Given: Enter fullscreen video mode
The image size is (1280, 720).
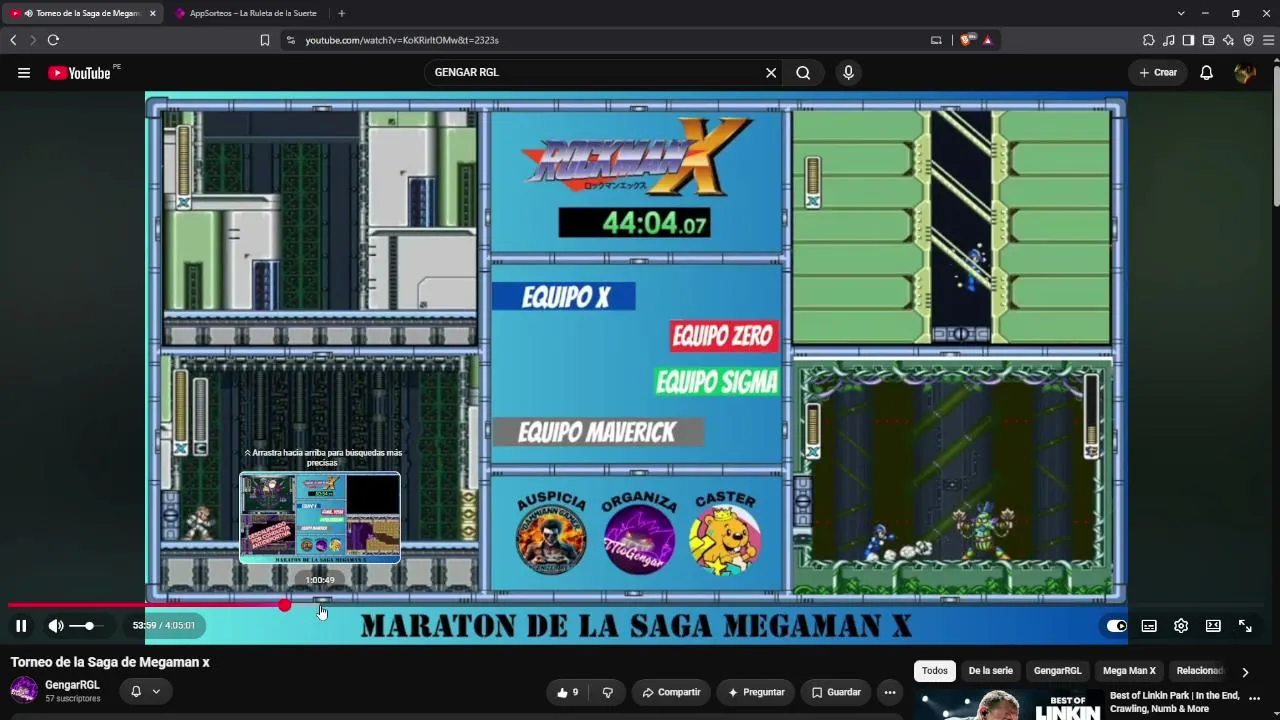Looking at the screenshot, I should [1245, 626].
